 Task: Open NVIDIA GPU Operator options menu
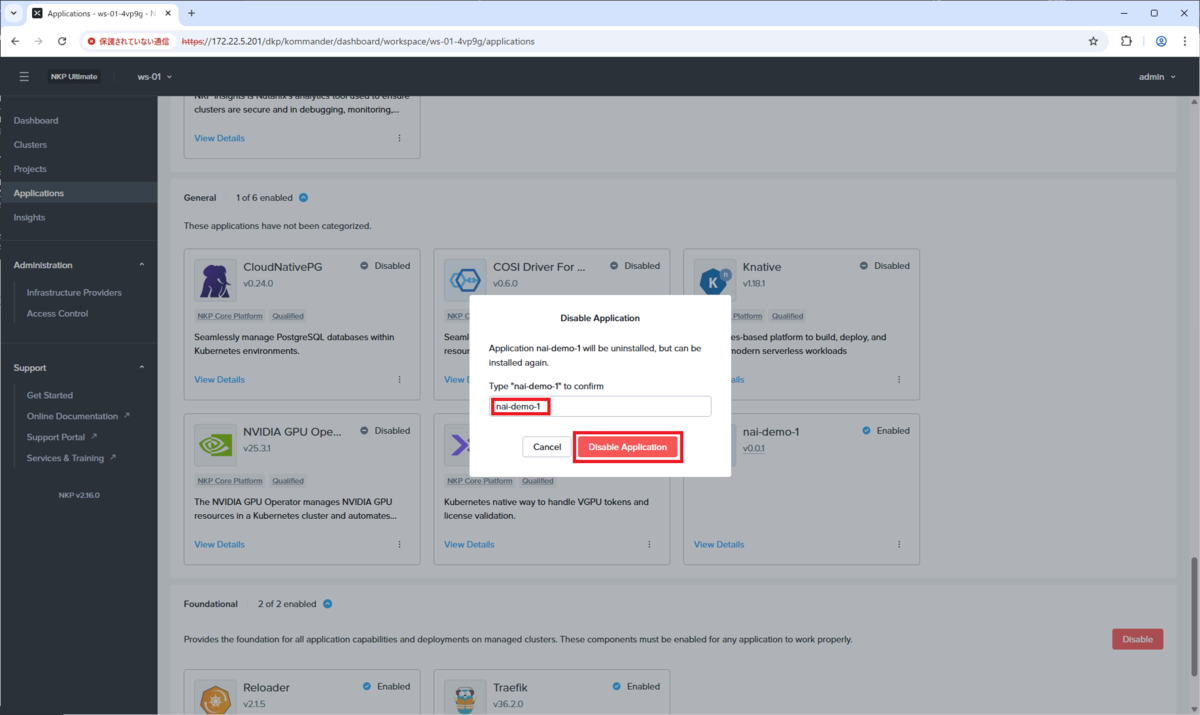coord(399,545)
